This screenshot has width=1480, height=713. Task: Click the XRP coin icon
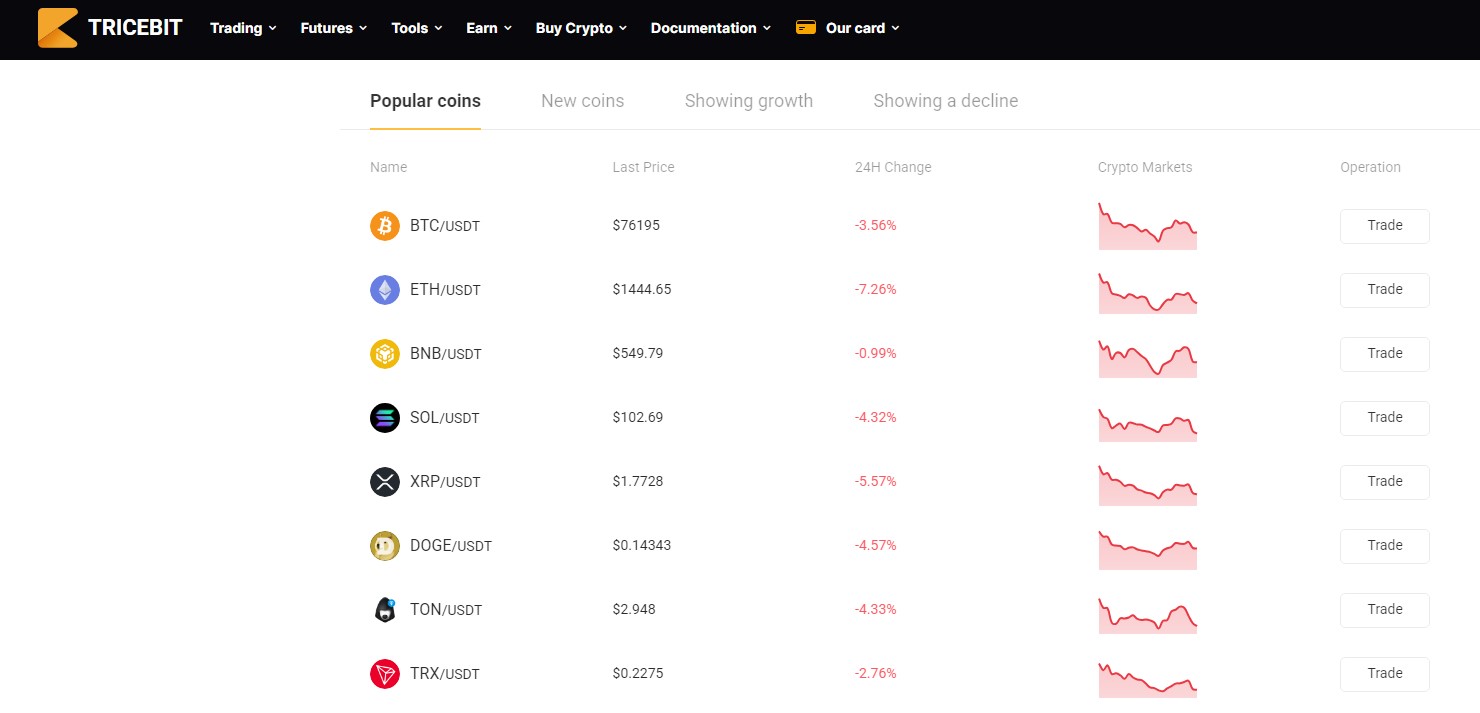pyautogui.click(x=385, y=482)
